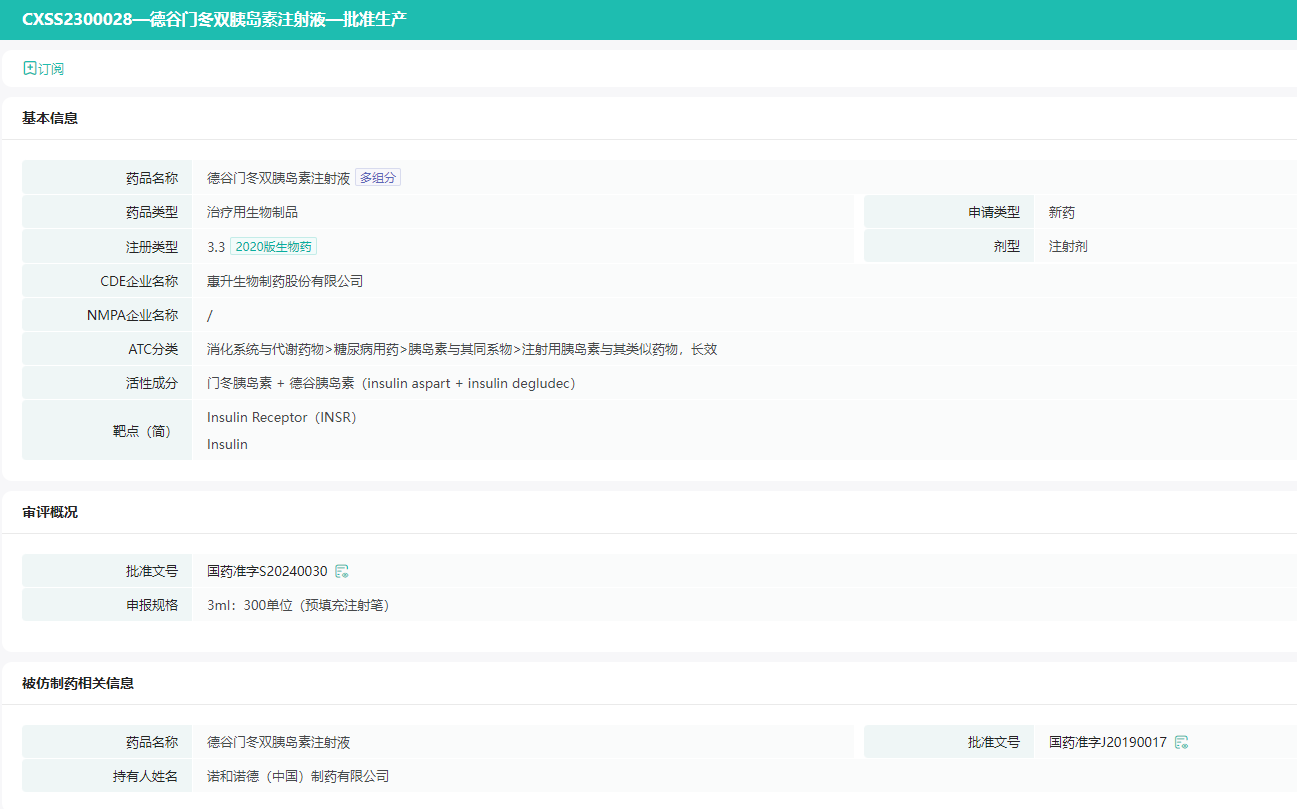This screenshot has height=809, width=1297.
Task: Click the document icon beside 国药准字S20240030
Action: click(342, 572)
